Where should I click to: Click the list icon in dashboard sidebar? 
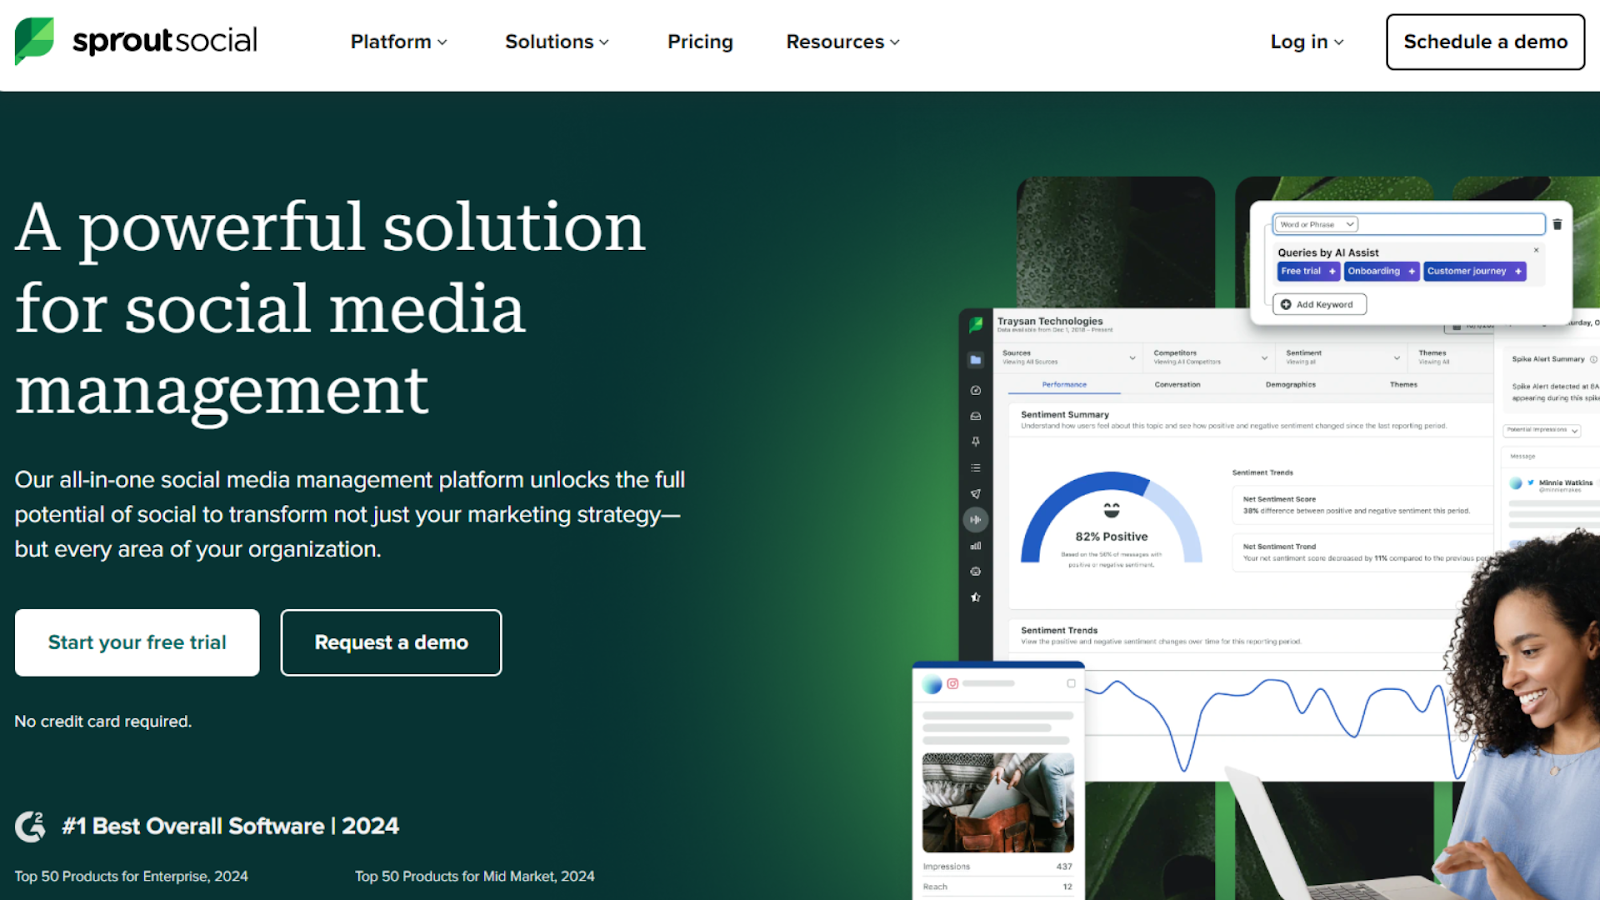coord(976,468)
